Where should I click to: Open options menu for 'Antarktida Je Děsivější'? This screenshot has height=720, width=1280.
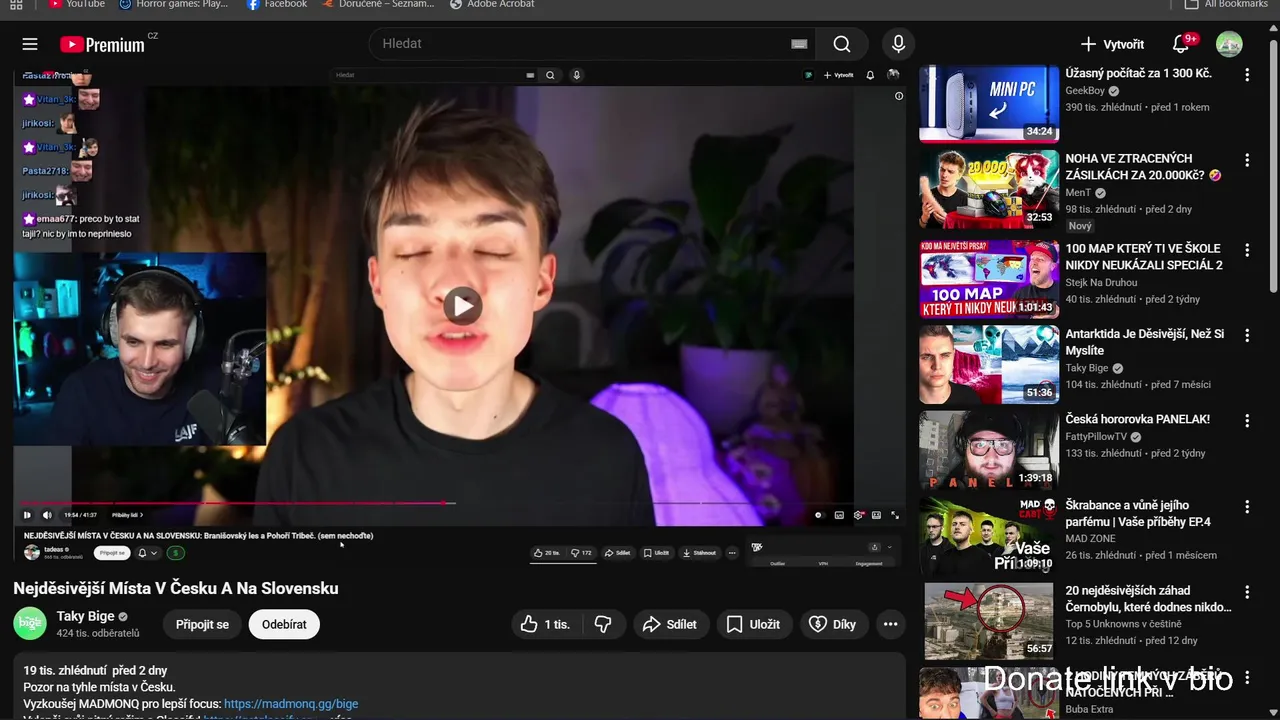click(x=1247, y=335)
